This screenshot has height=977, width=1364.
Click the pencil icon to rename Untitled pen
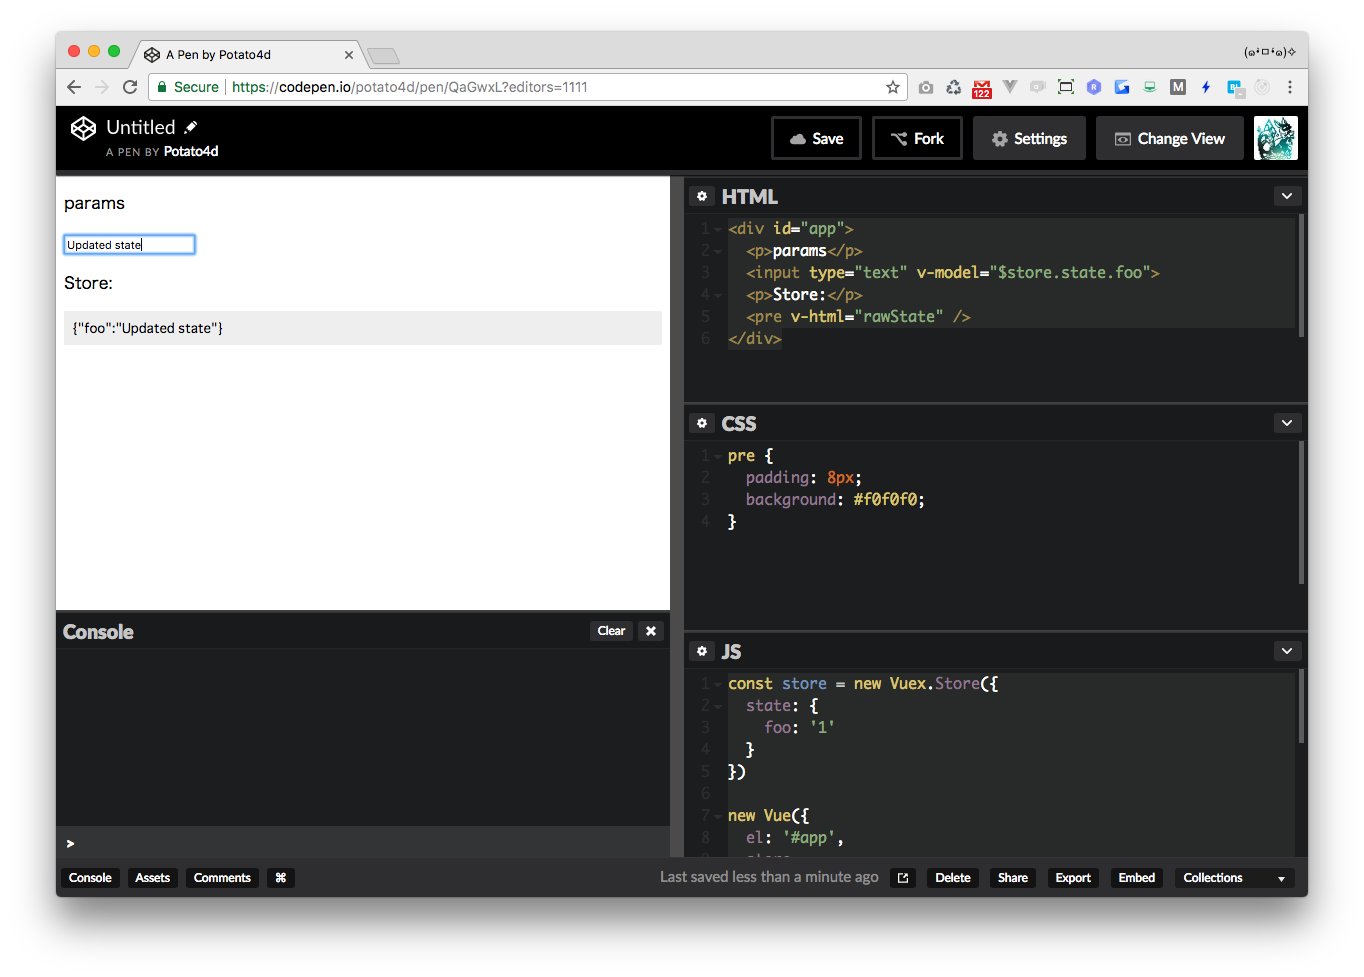tap(191, 126)
